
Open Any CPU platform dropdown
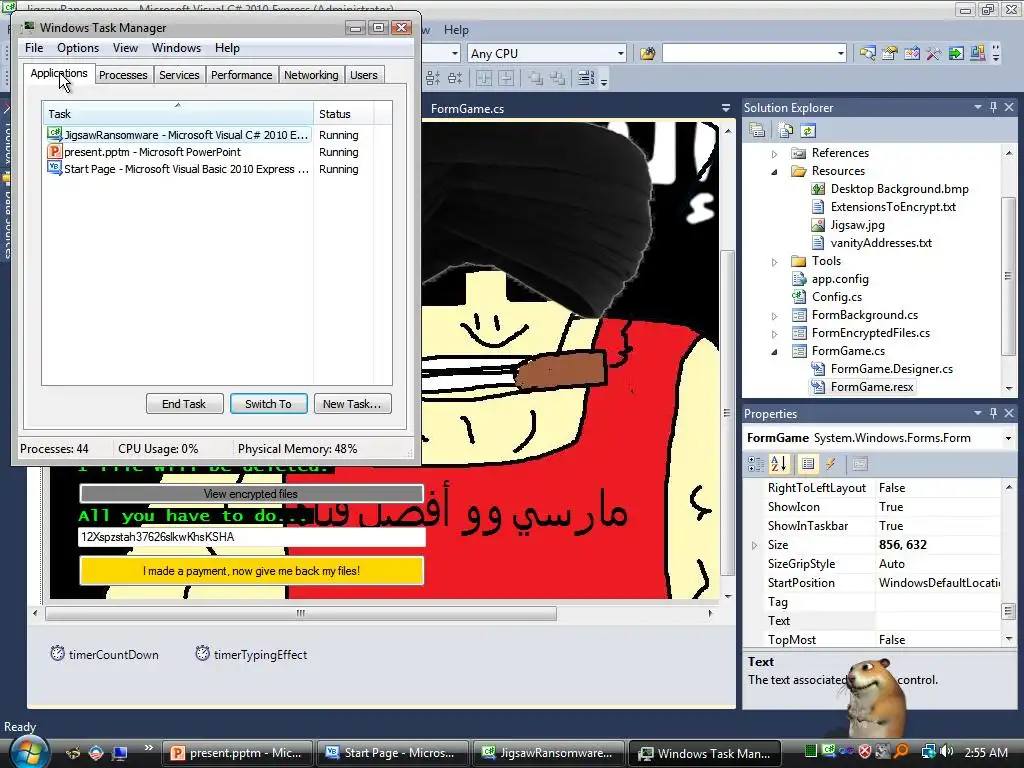(x=620, y=54)
